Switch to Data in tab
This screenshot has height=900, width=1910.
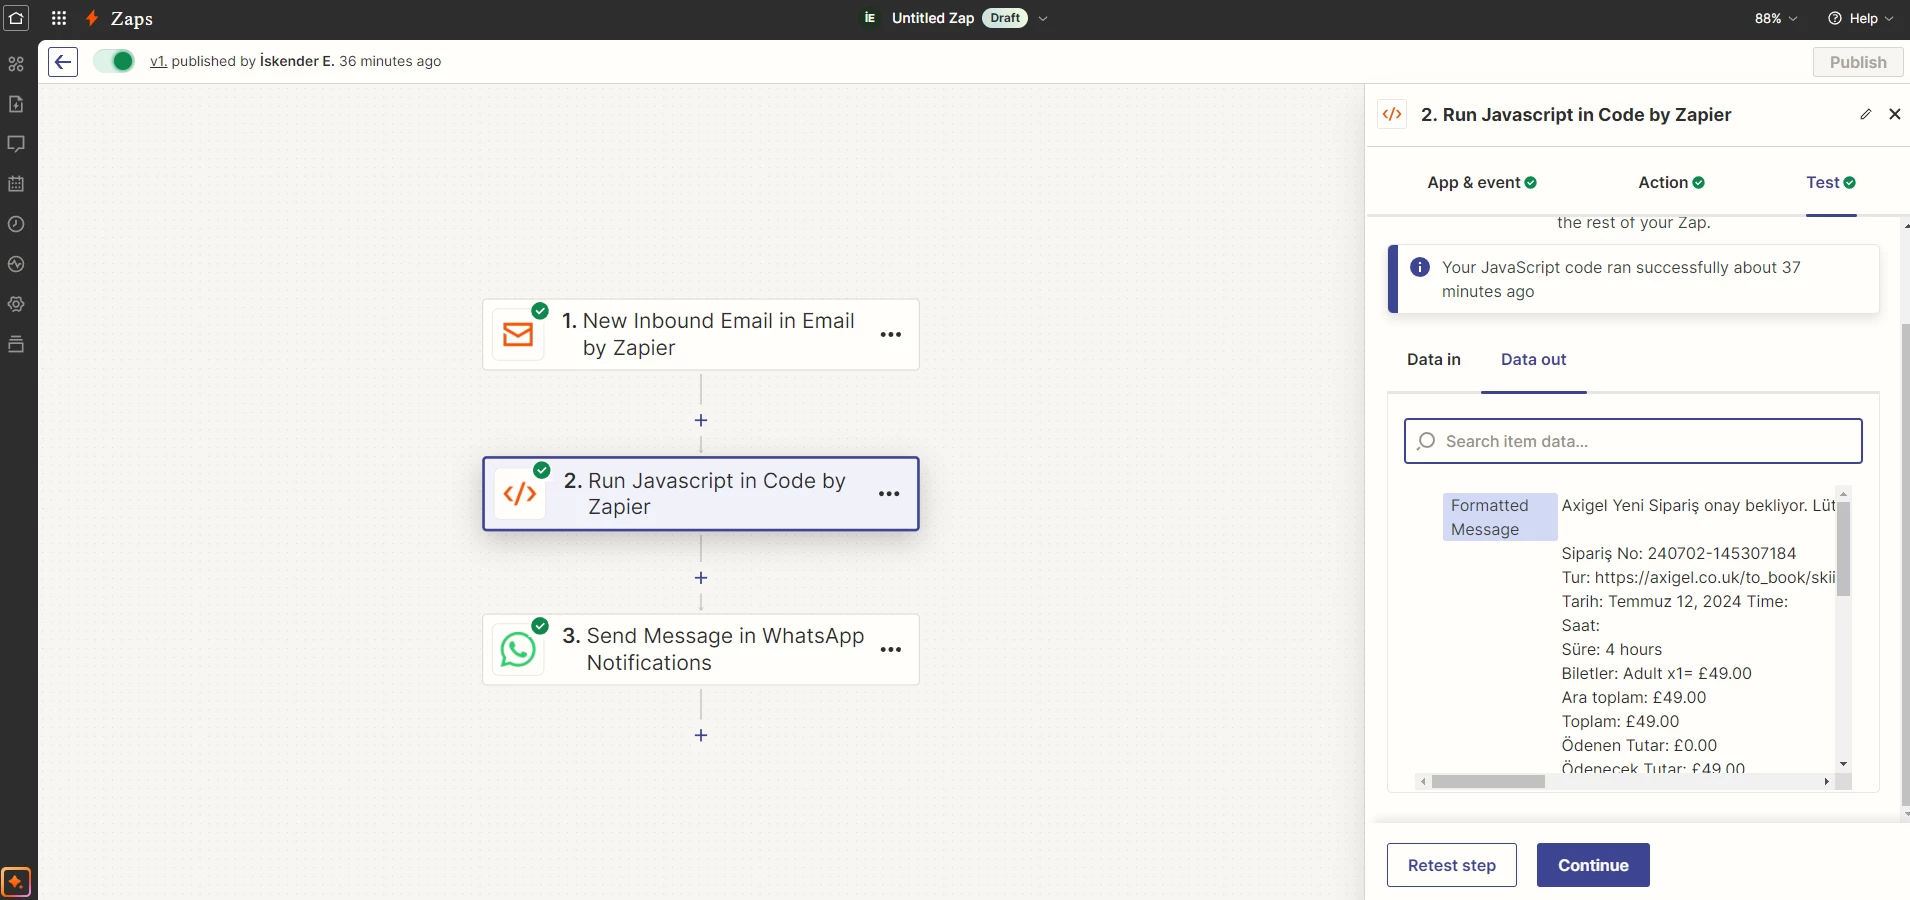tap(1433, 359)
